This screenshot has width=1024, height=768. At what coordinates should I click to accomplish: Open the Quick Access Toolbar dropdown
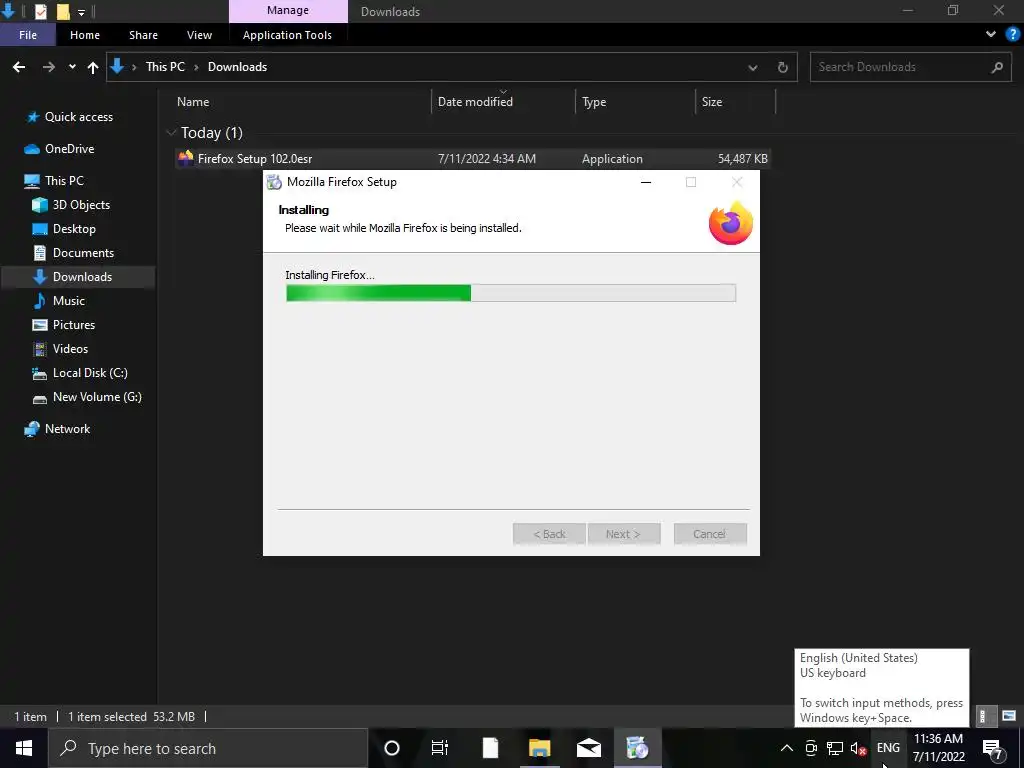pyautogui.click(x=81, y=12)
